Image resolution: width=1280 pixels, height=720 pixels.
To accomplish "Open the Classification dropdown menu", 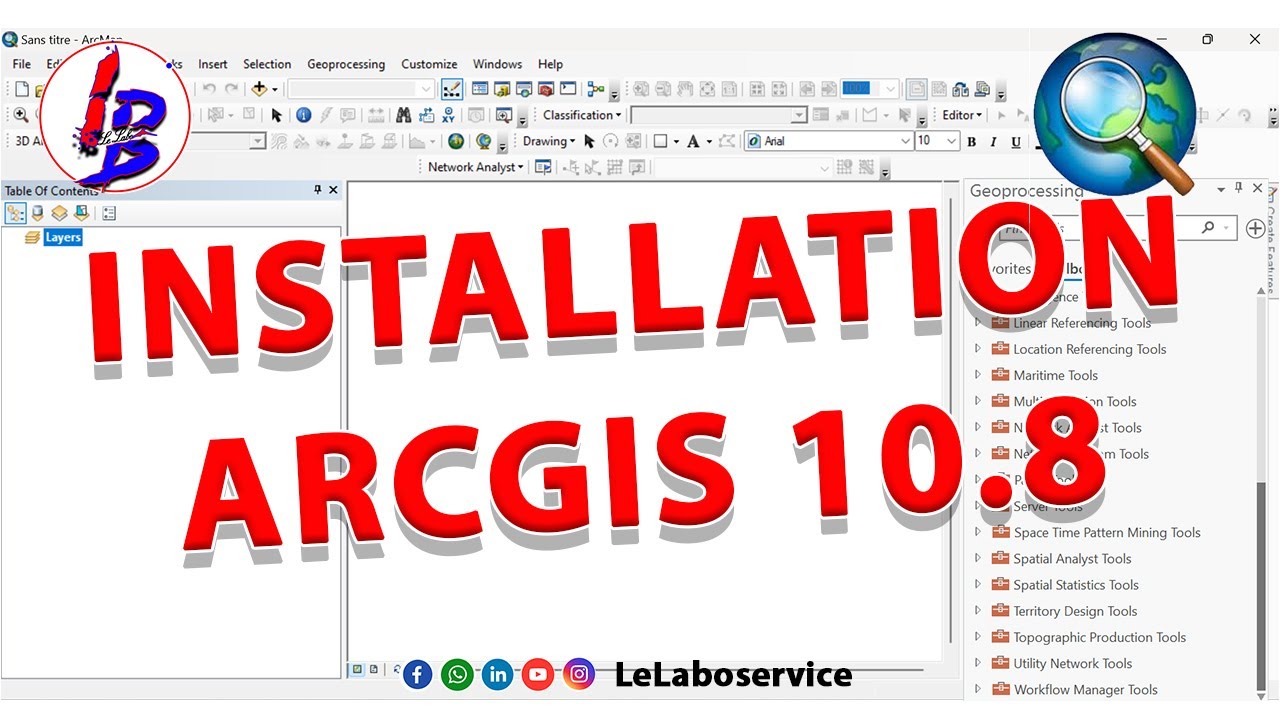I will tap(582, 115).
